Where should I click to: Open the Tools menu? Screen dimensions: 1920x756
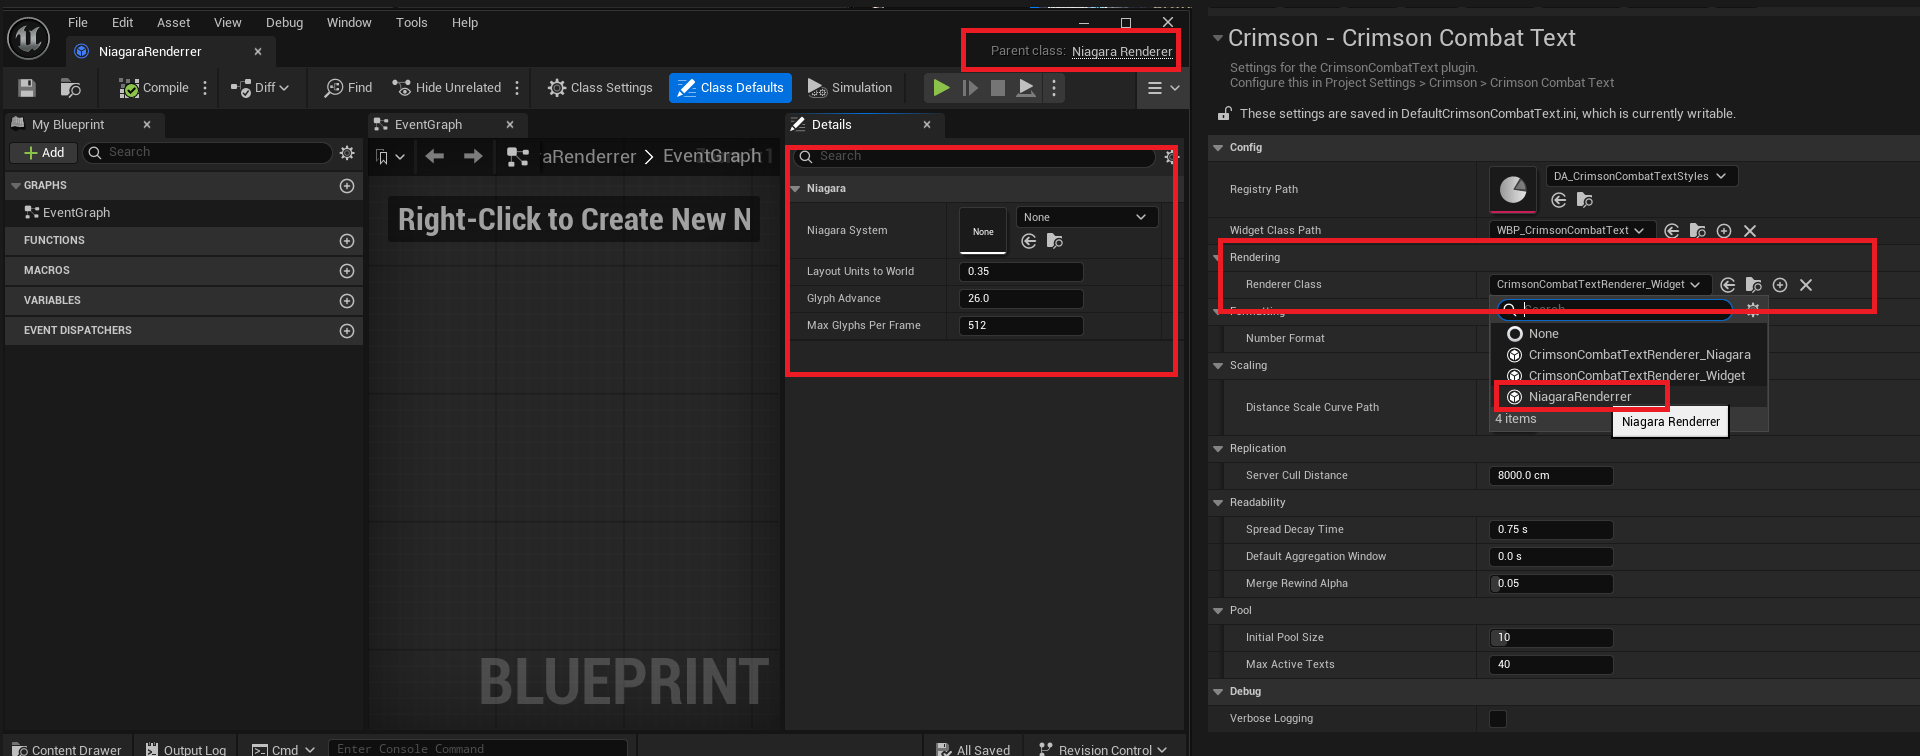(x=411, y=22)
